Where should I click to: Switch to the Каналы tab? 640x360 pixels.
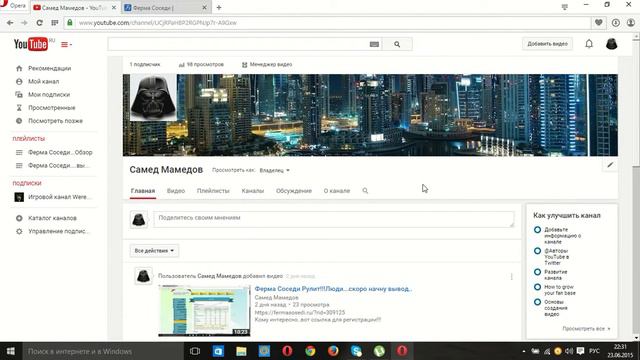pyautogui.click(x=253, y=191)
